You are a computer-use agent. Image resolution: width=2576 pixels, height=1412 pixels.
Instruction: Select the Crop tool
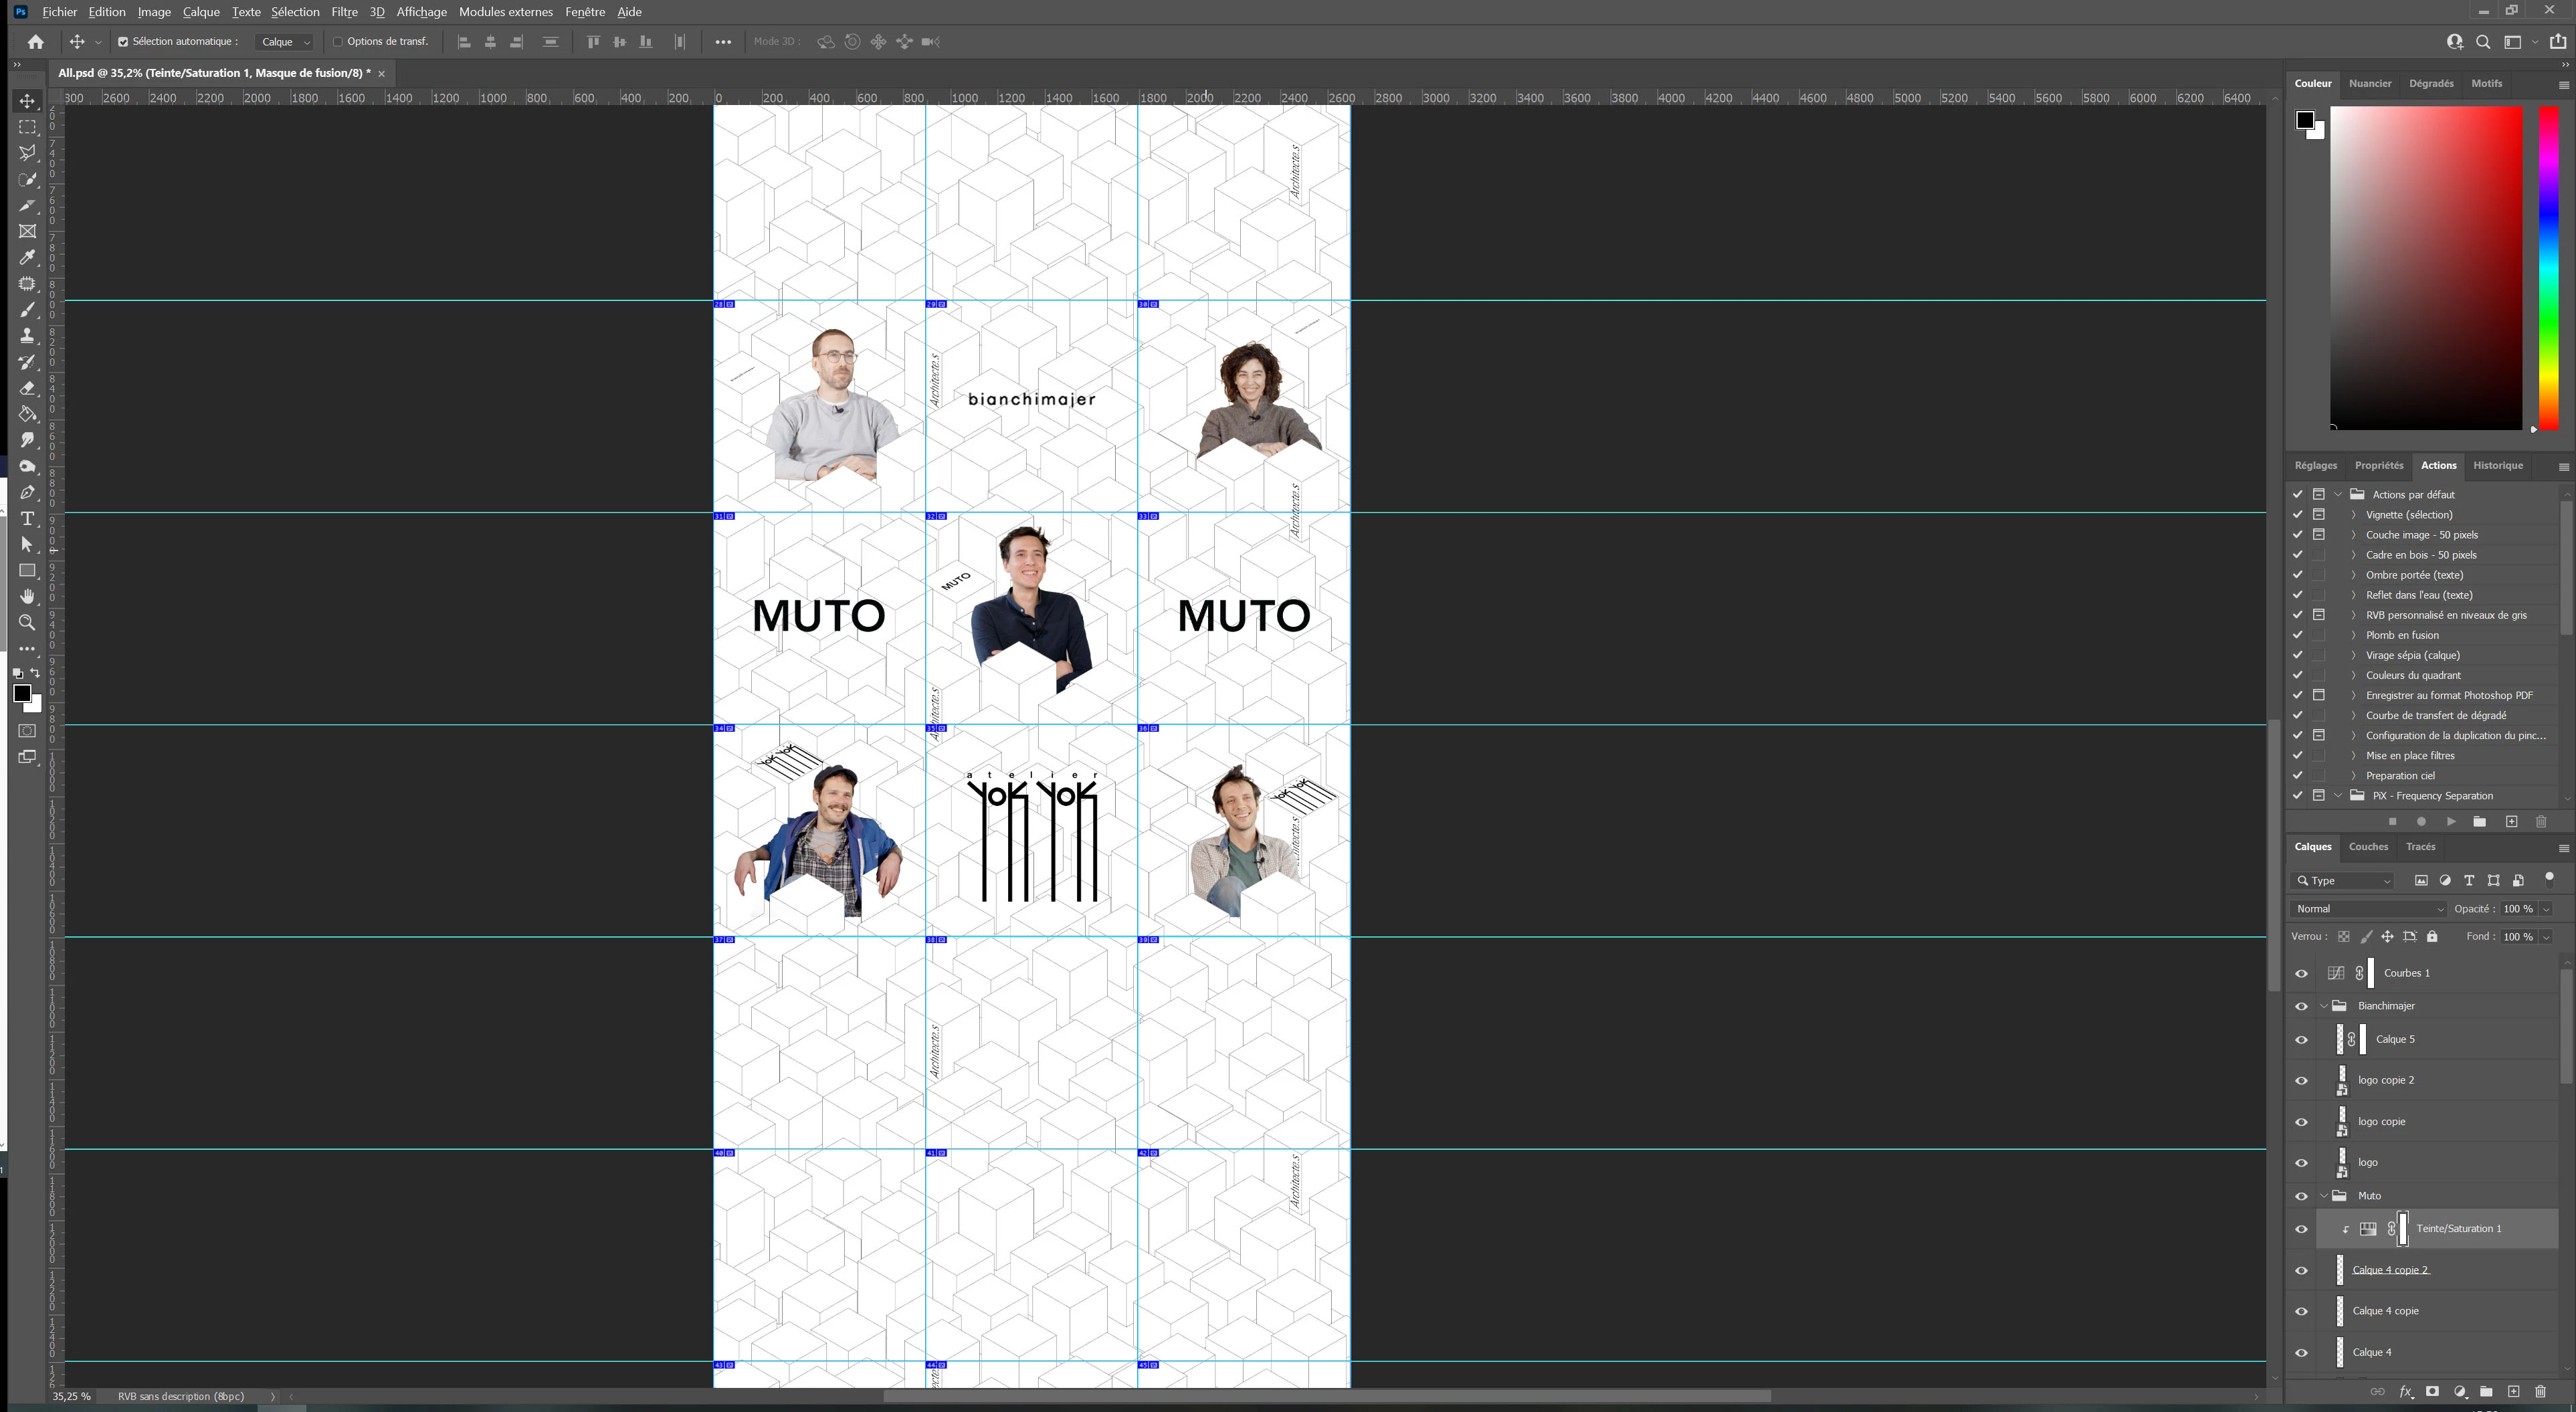(27, 205)
